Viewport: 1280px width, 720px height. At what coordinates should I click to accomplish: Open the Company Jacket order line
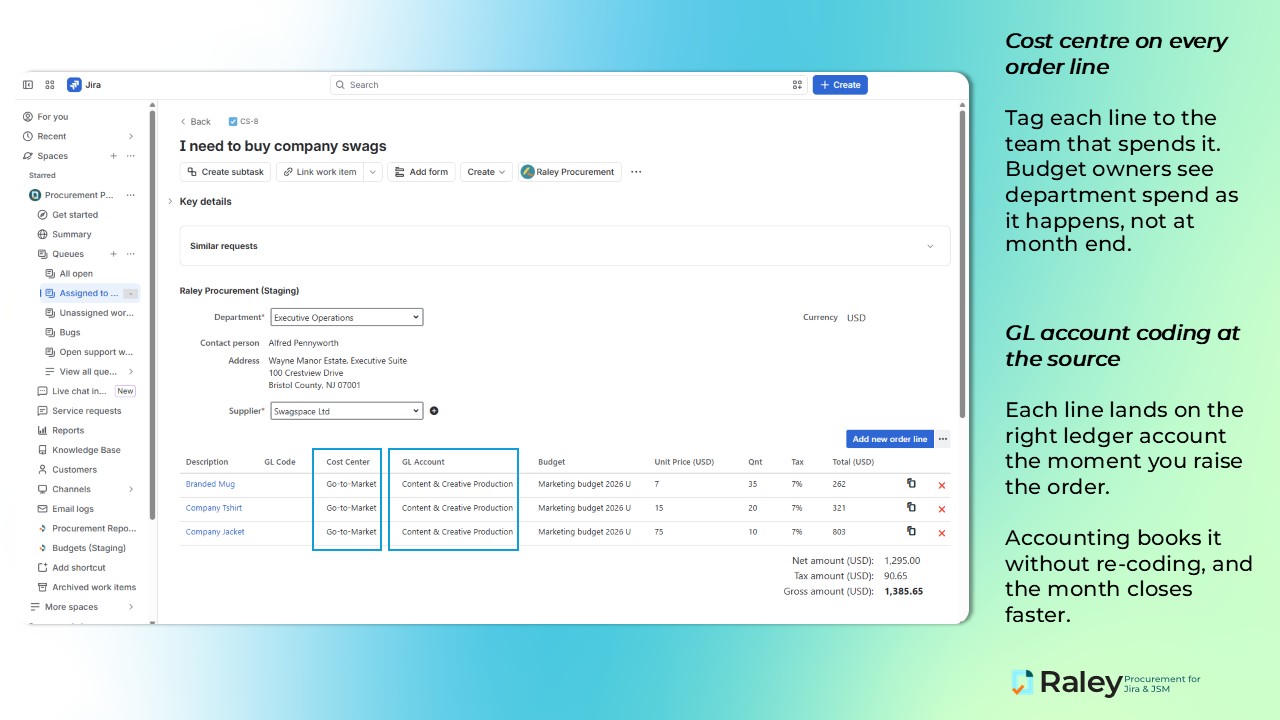(215, 532)
